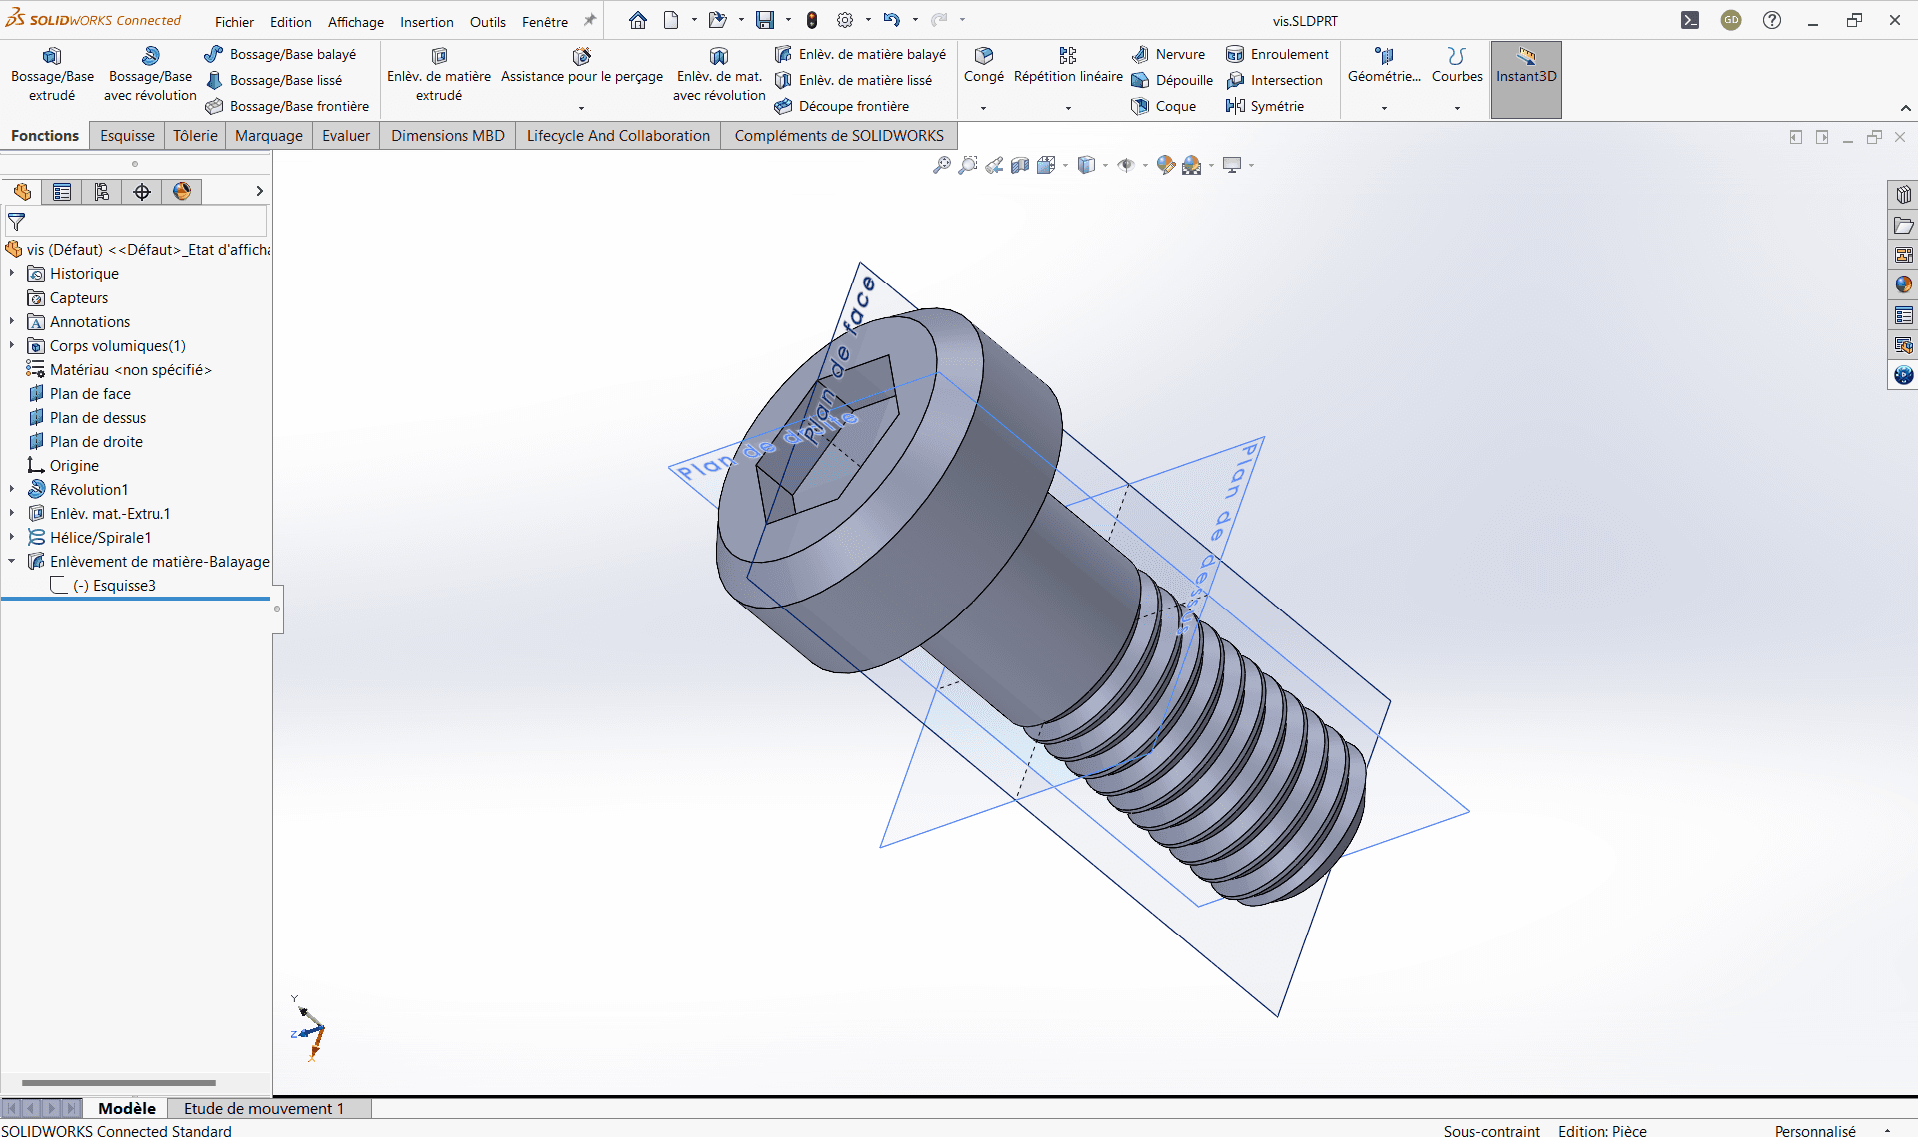1918x1137 pixels.
Task: Open the Insertion menu
Action: (427, 22)
